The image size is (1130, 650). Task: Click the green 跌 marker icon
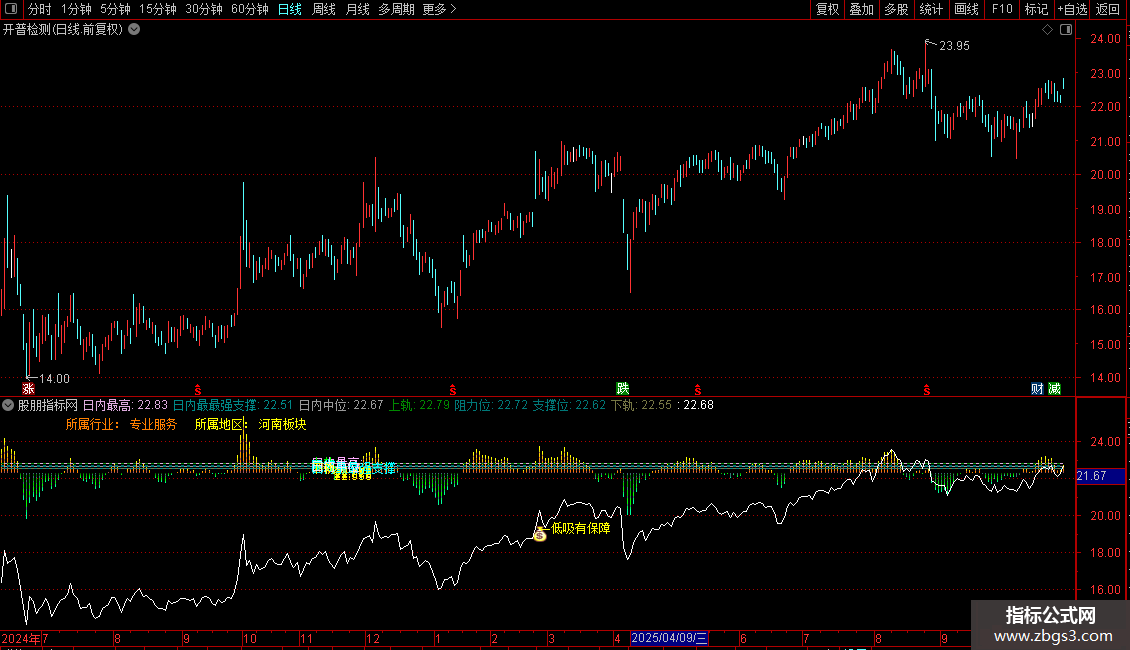click(x=623, y=389)
